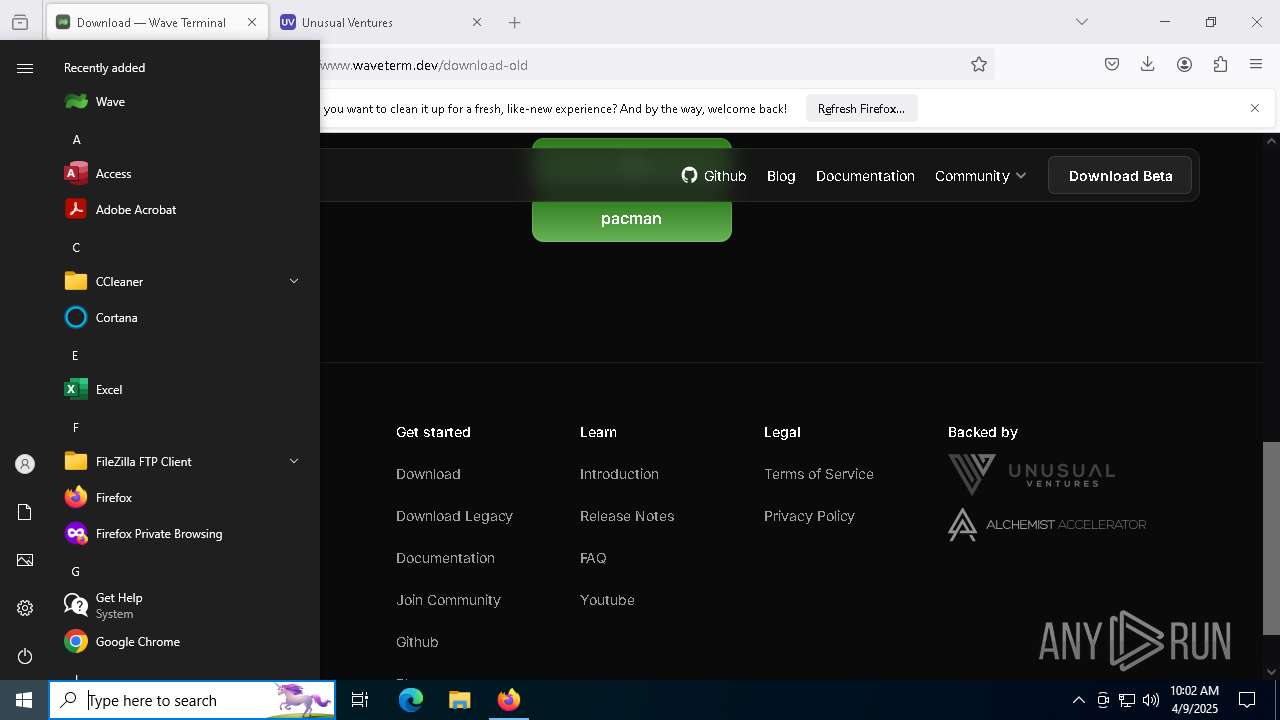This screenshot has width=1280, height=720.
Task: Open the Alchemist Accelerator logo
Action: pyautogui.click(x=1047, y=525)
